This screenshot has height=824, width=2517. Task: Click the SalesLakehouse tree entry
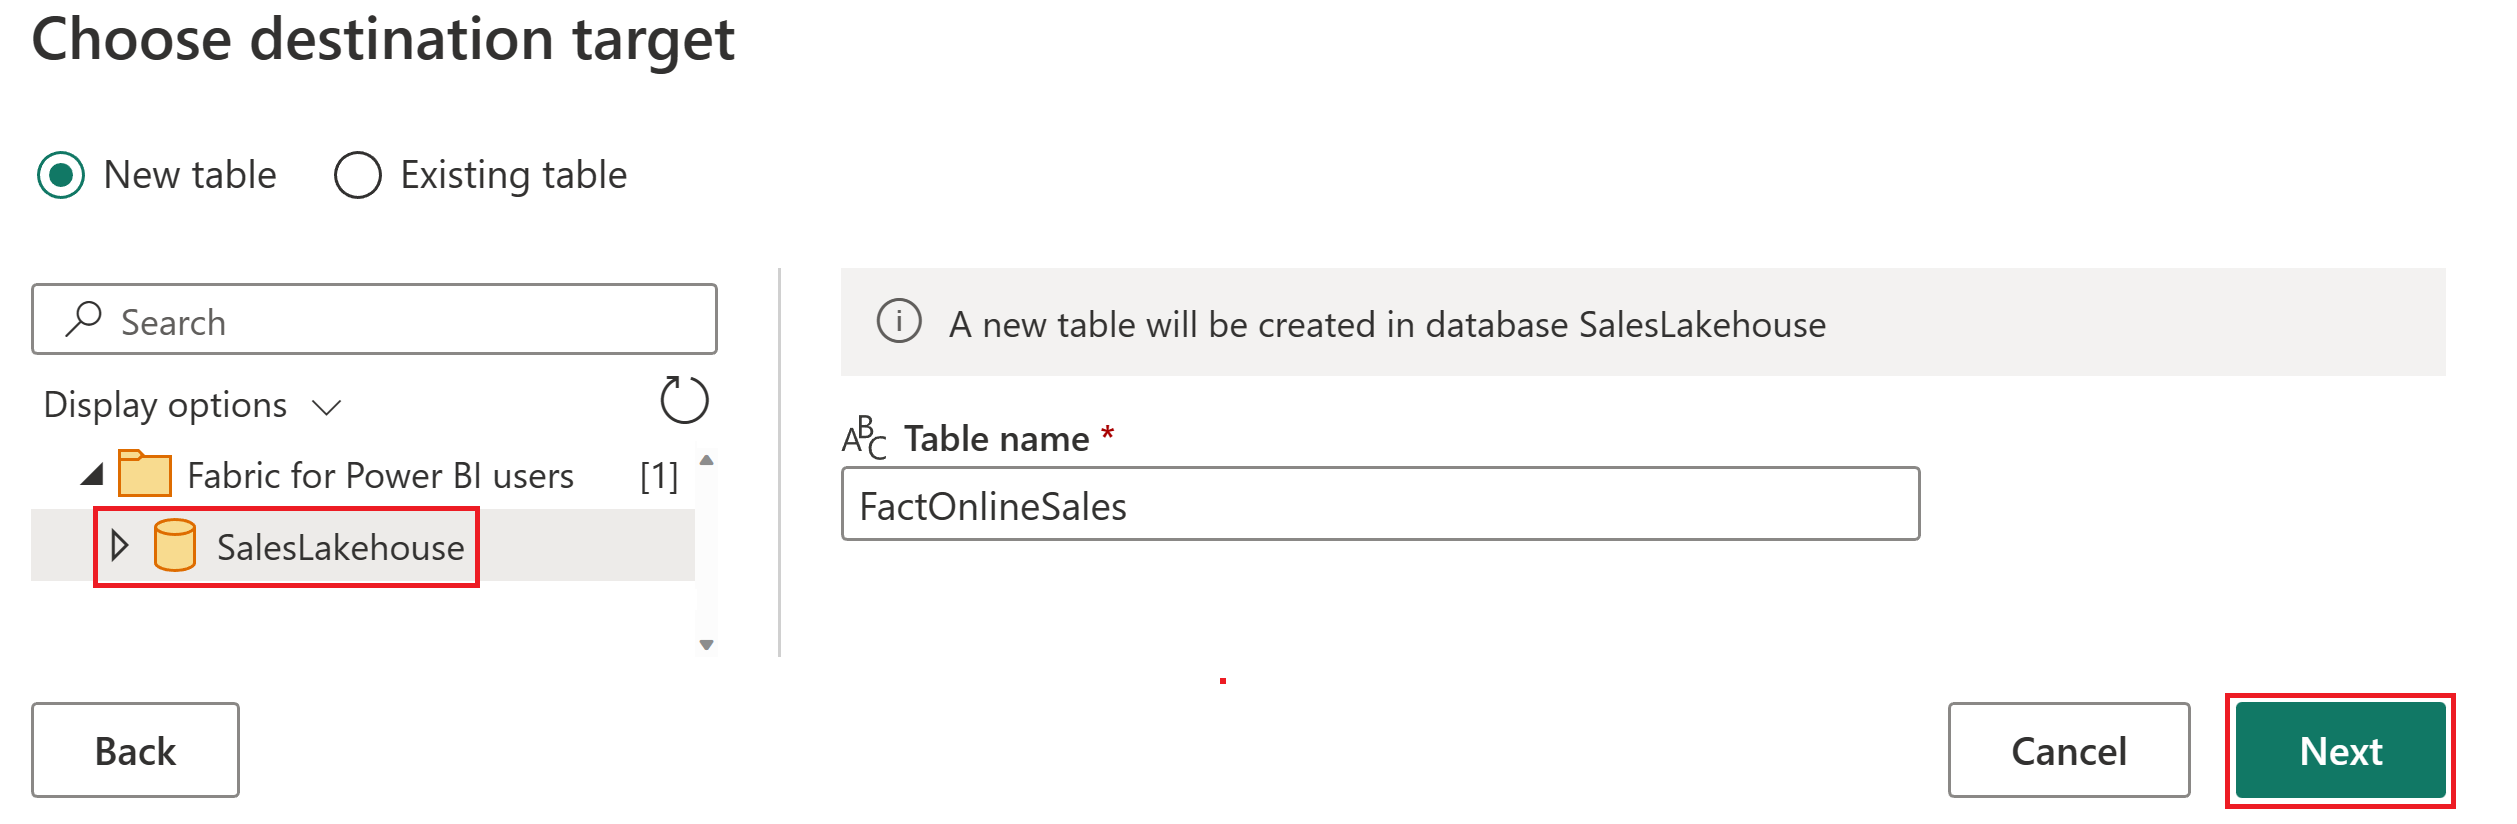pyautogui.click(x=340, y=546)
